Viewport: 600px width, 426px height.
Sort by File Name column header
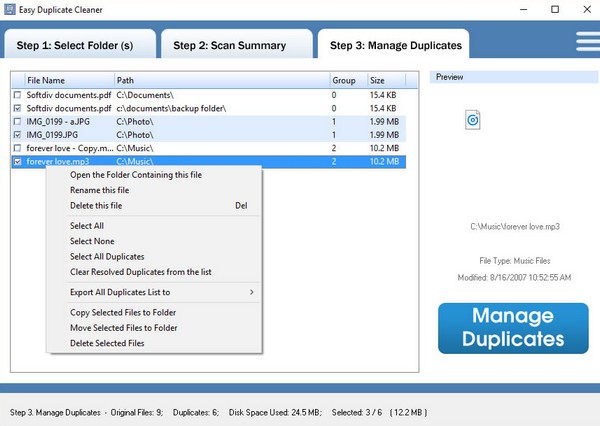point(69,80)
